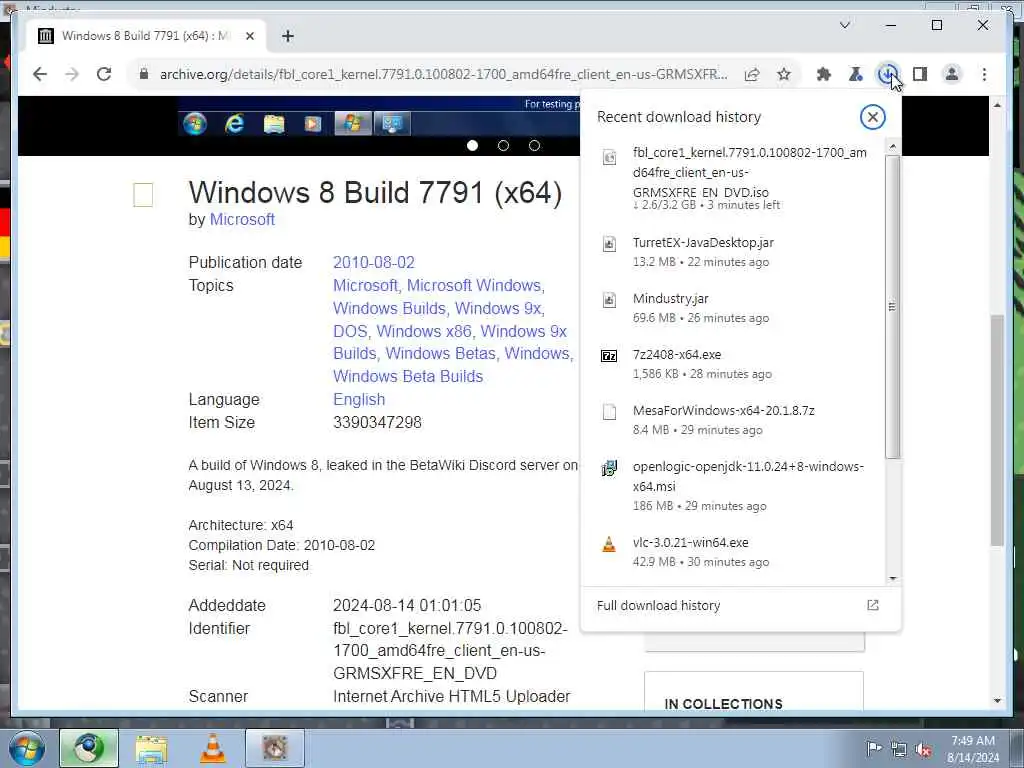The height and width of the screenshot is (768, 1024).
Task: Click the Mindustry jar file icon
Action: tap(609, 300)
